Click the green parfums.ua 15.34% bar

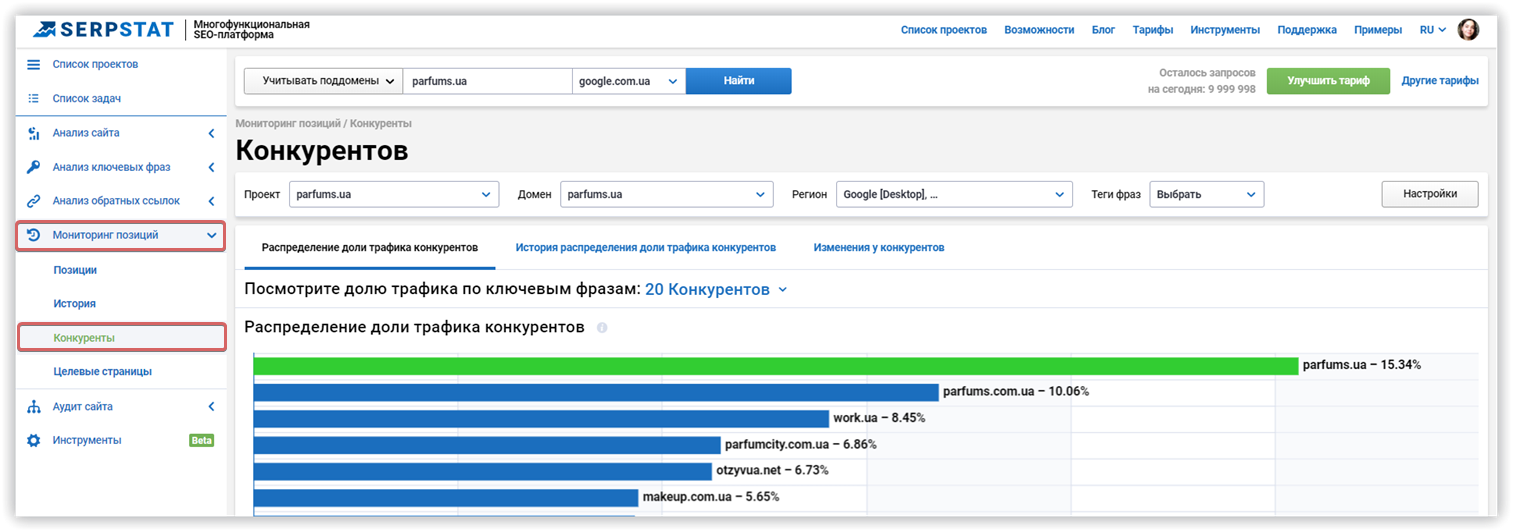click(x=776, y=365)
